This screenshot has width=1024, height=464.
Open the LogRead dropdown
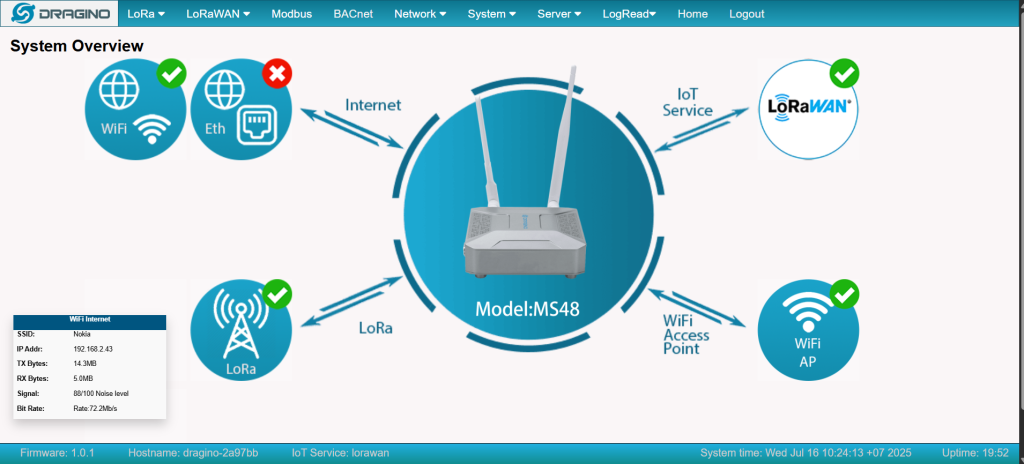click(x=629, y=14)
